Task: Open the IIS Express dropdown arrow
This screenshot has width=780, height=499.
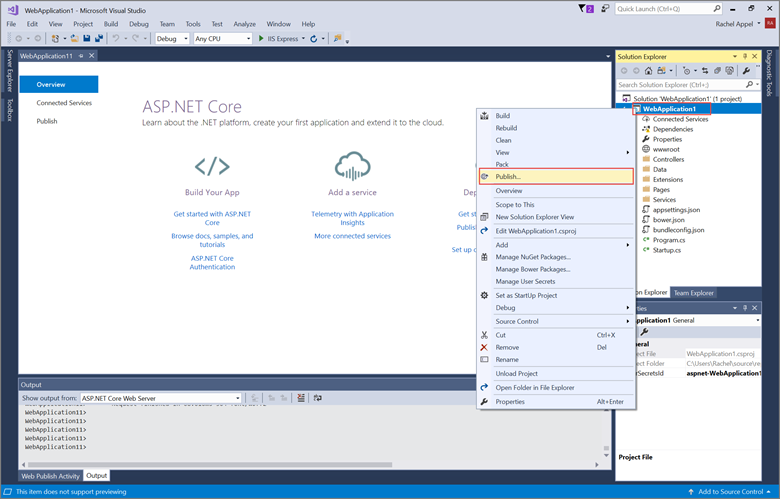Action: coord(303,38)
